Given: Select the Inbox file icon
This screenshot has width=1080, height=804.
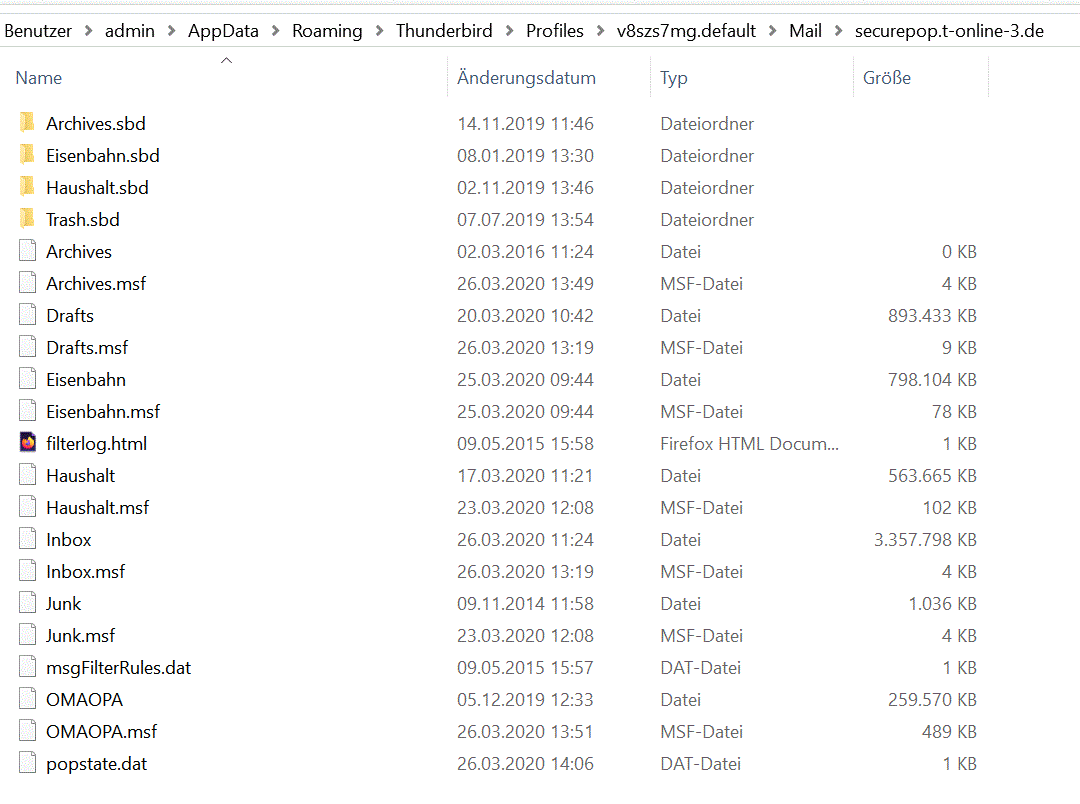Looking at the screenshot, I should point(27,539).
